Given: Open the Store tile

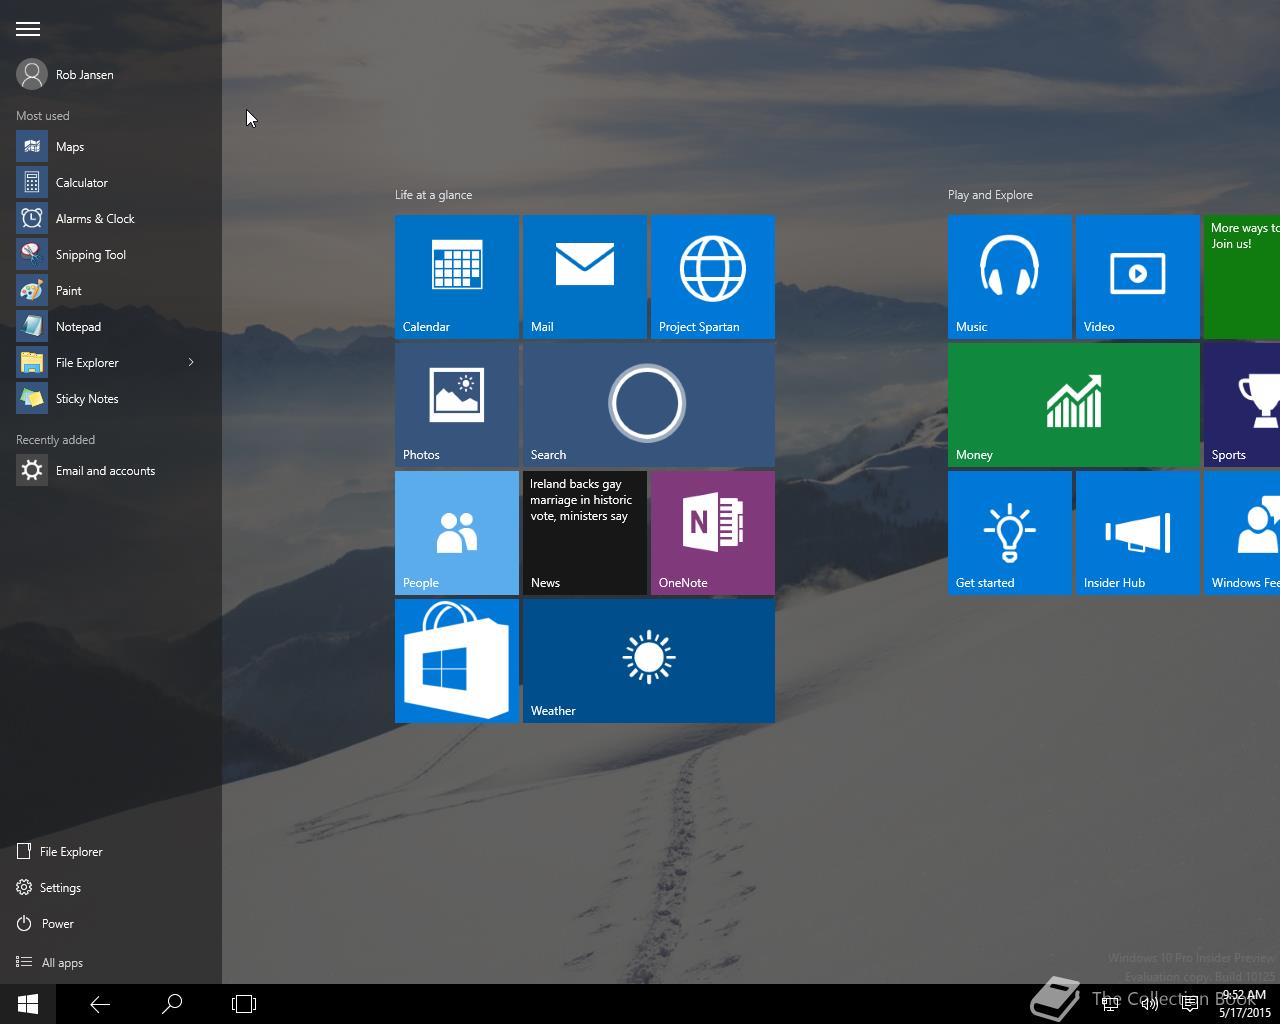Looking at the screenshot, I should pyautogui.click(x=457, y=661).
